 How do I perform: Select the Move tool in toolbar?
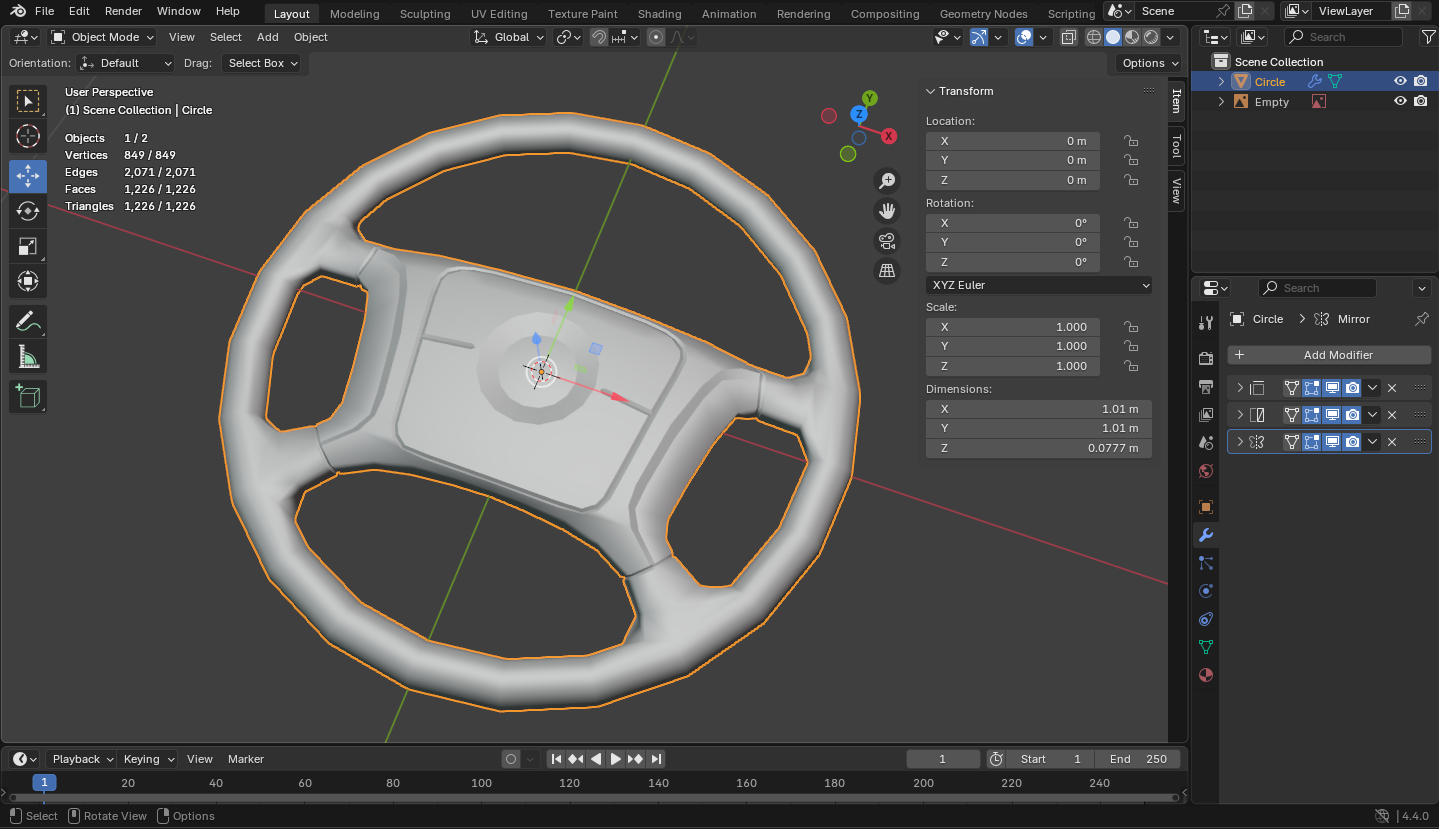coord(28,176)
